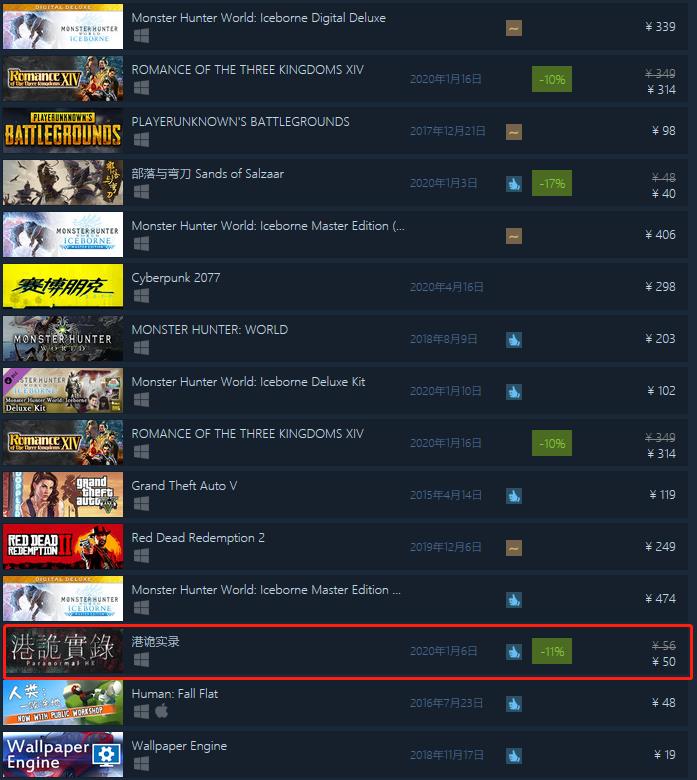The width and height of the screenshot is (697, 780).
Task: Click the Apple platform icon under Human: Fall Flat
Action: [161, 711]
